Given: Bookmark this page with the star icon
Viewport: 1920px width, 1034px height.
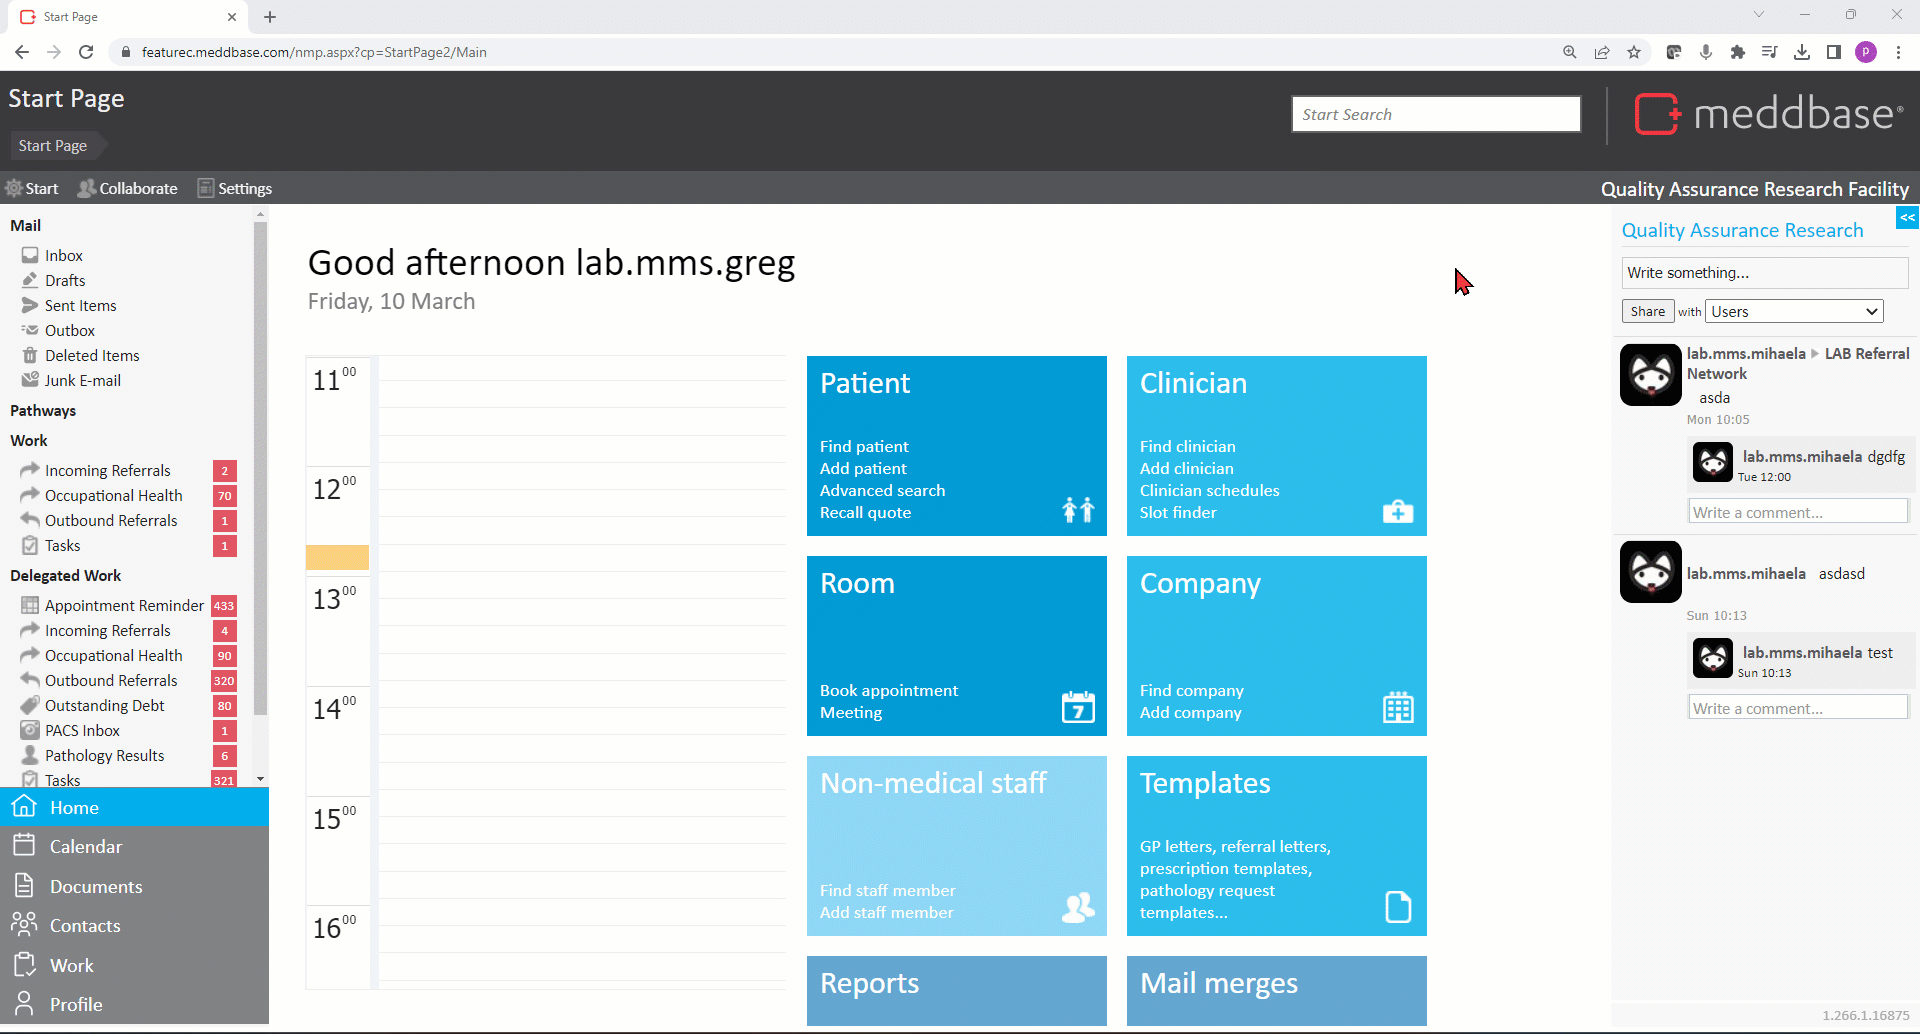Looking at the screenshot, I should point(1634,52).
